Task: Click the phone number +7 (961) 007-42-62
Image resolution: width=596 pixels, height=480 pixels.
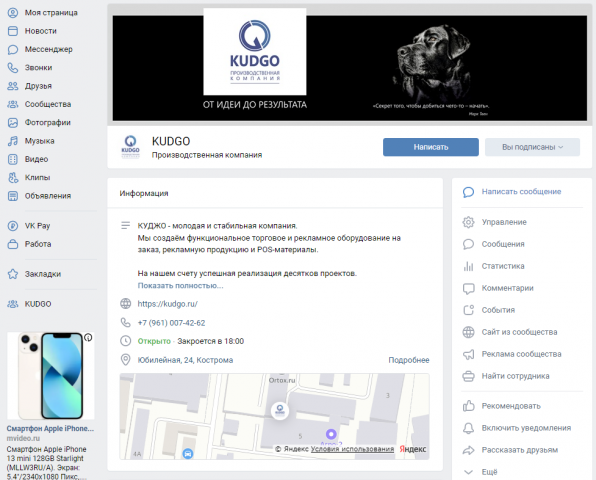Action: tap(171, 323)
